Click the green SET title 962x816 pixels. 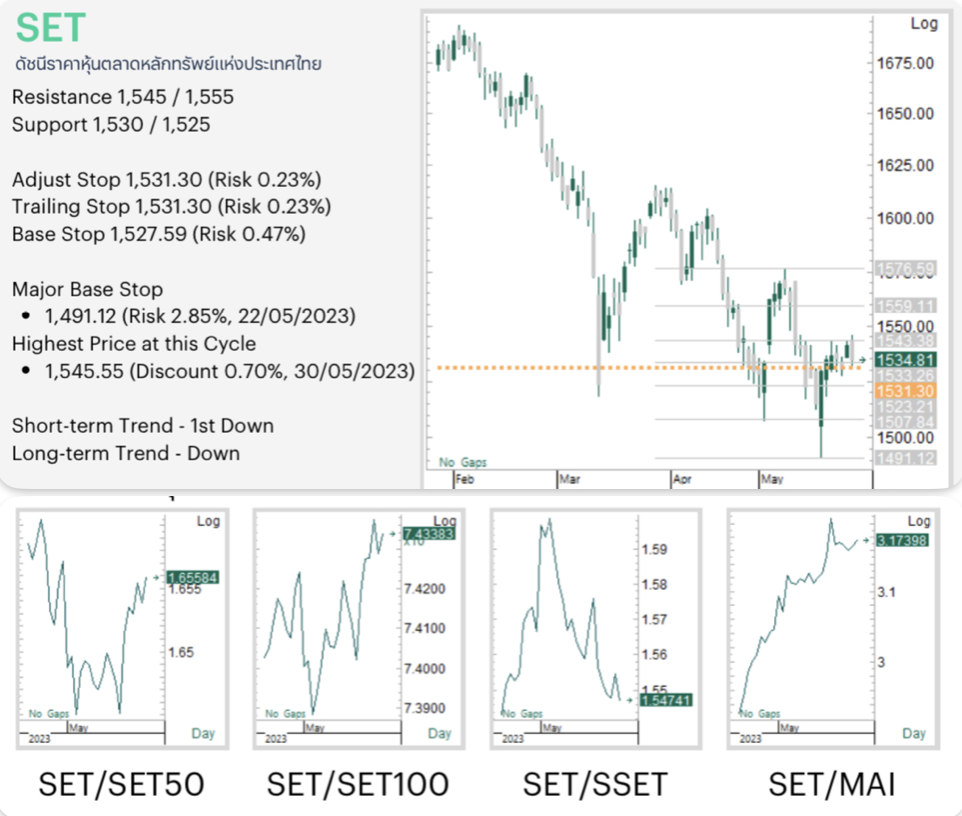click(x=50, y=28)
